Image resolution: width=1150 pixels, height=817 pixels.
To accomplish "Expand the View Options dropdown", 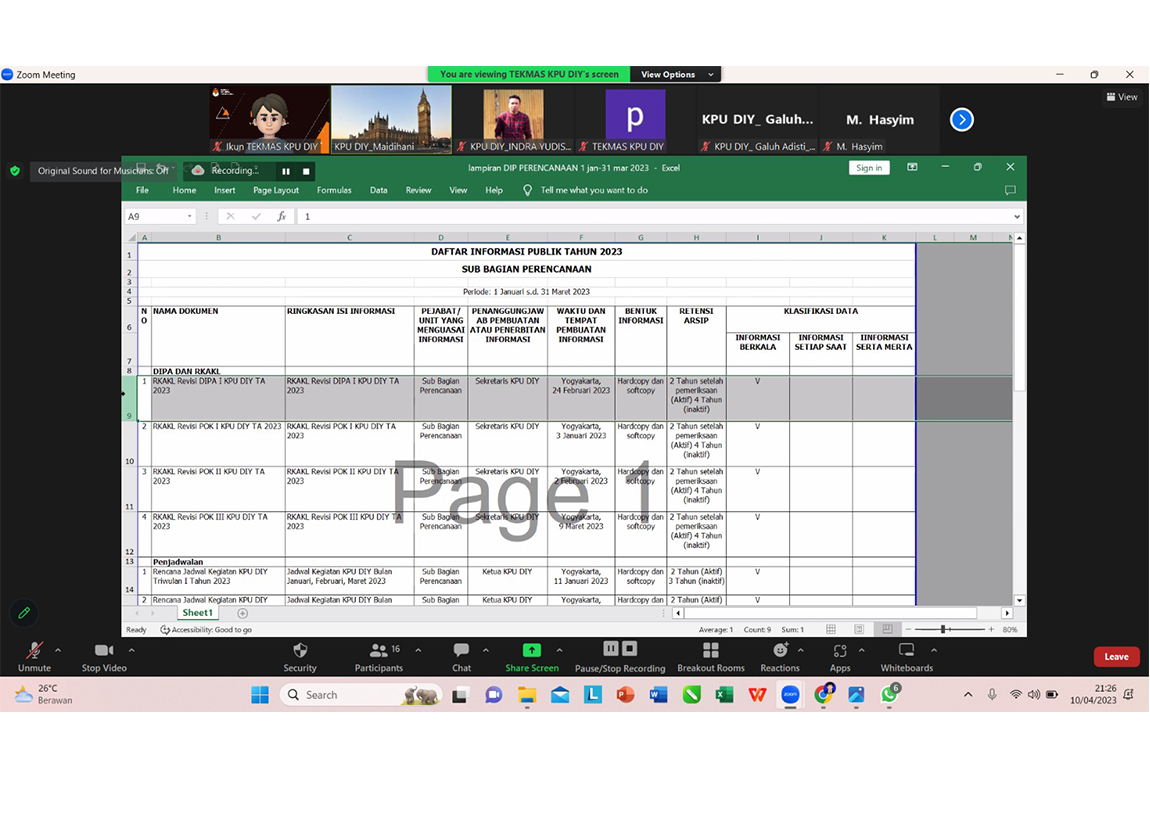I will click(x=679, y=75).
